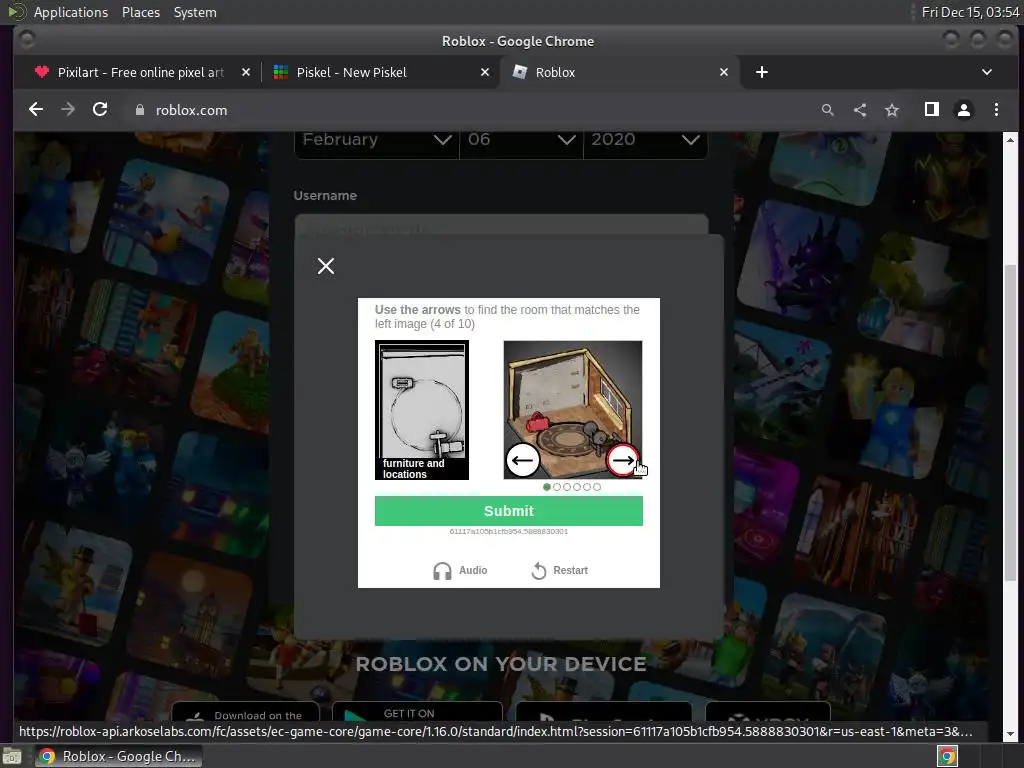Select the first green progress dot
1024x768 pixels.
click(x=547, y=487)
